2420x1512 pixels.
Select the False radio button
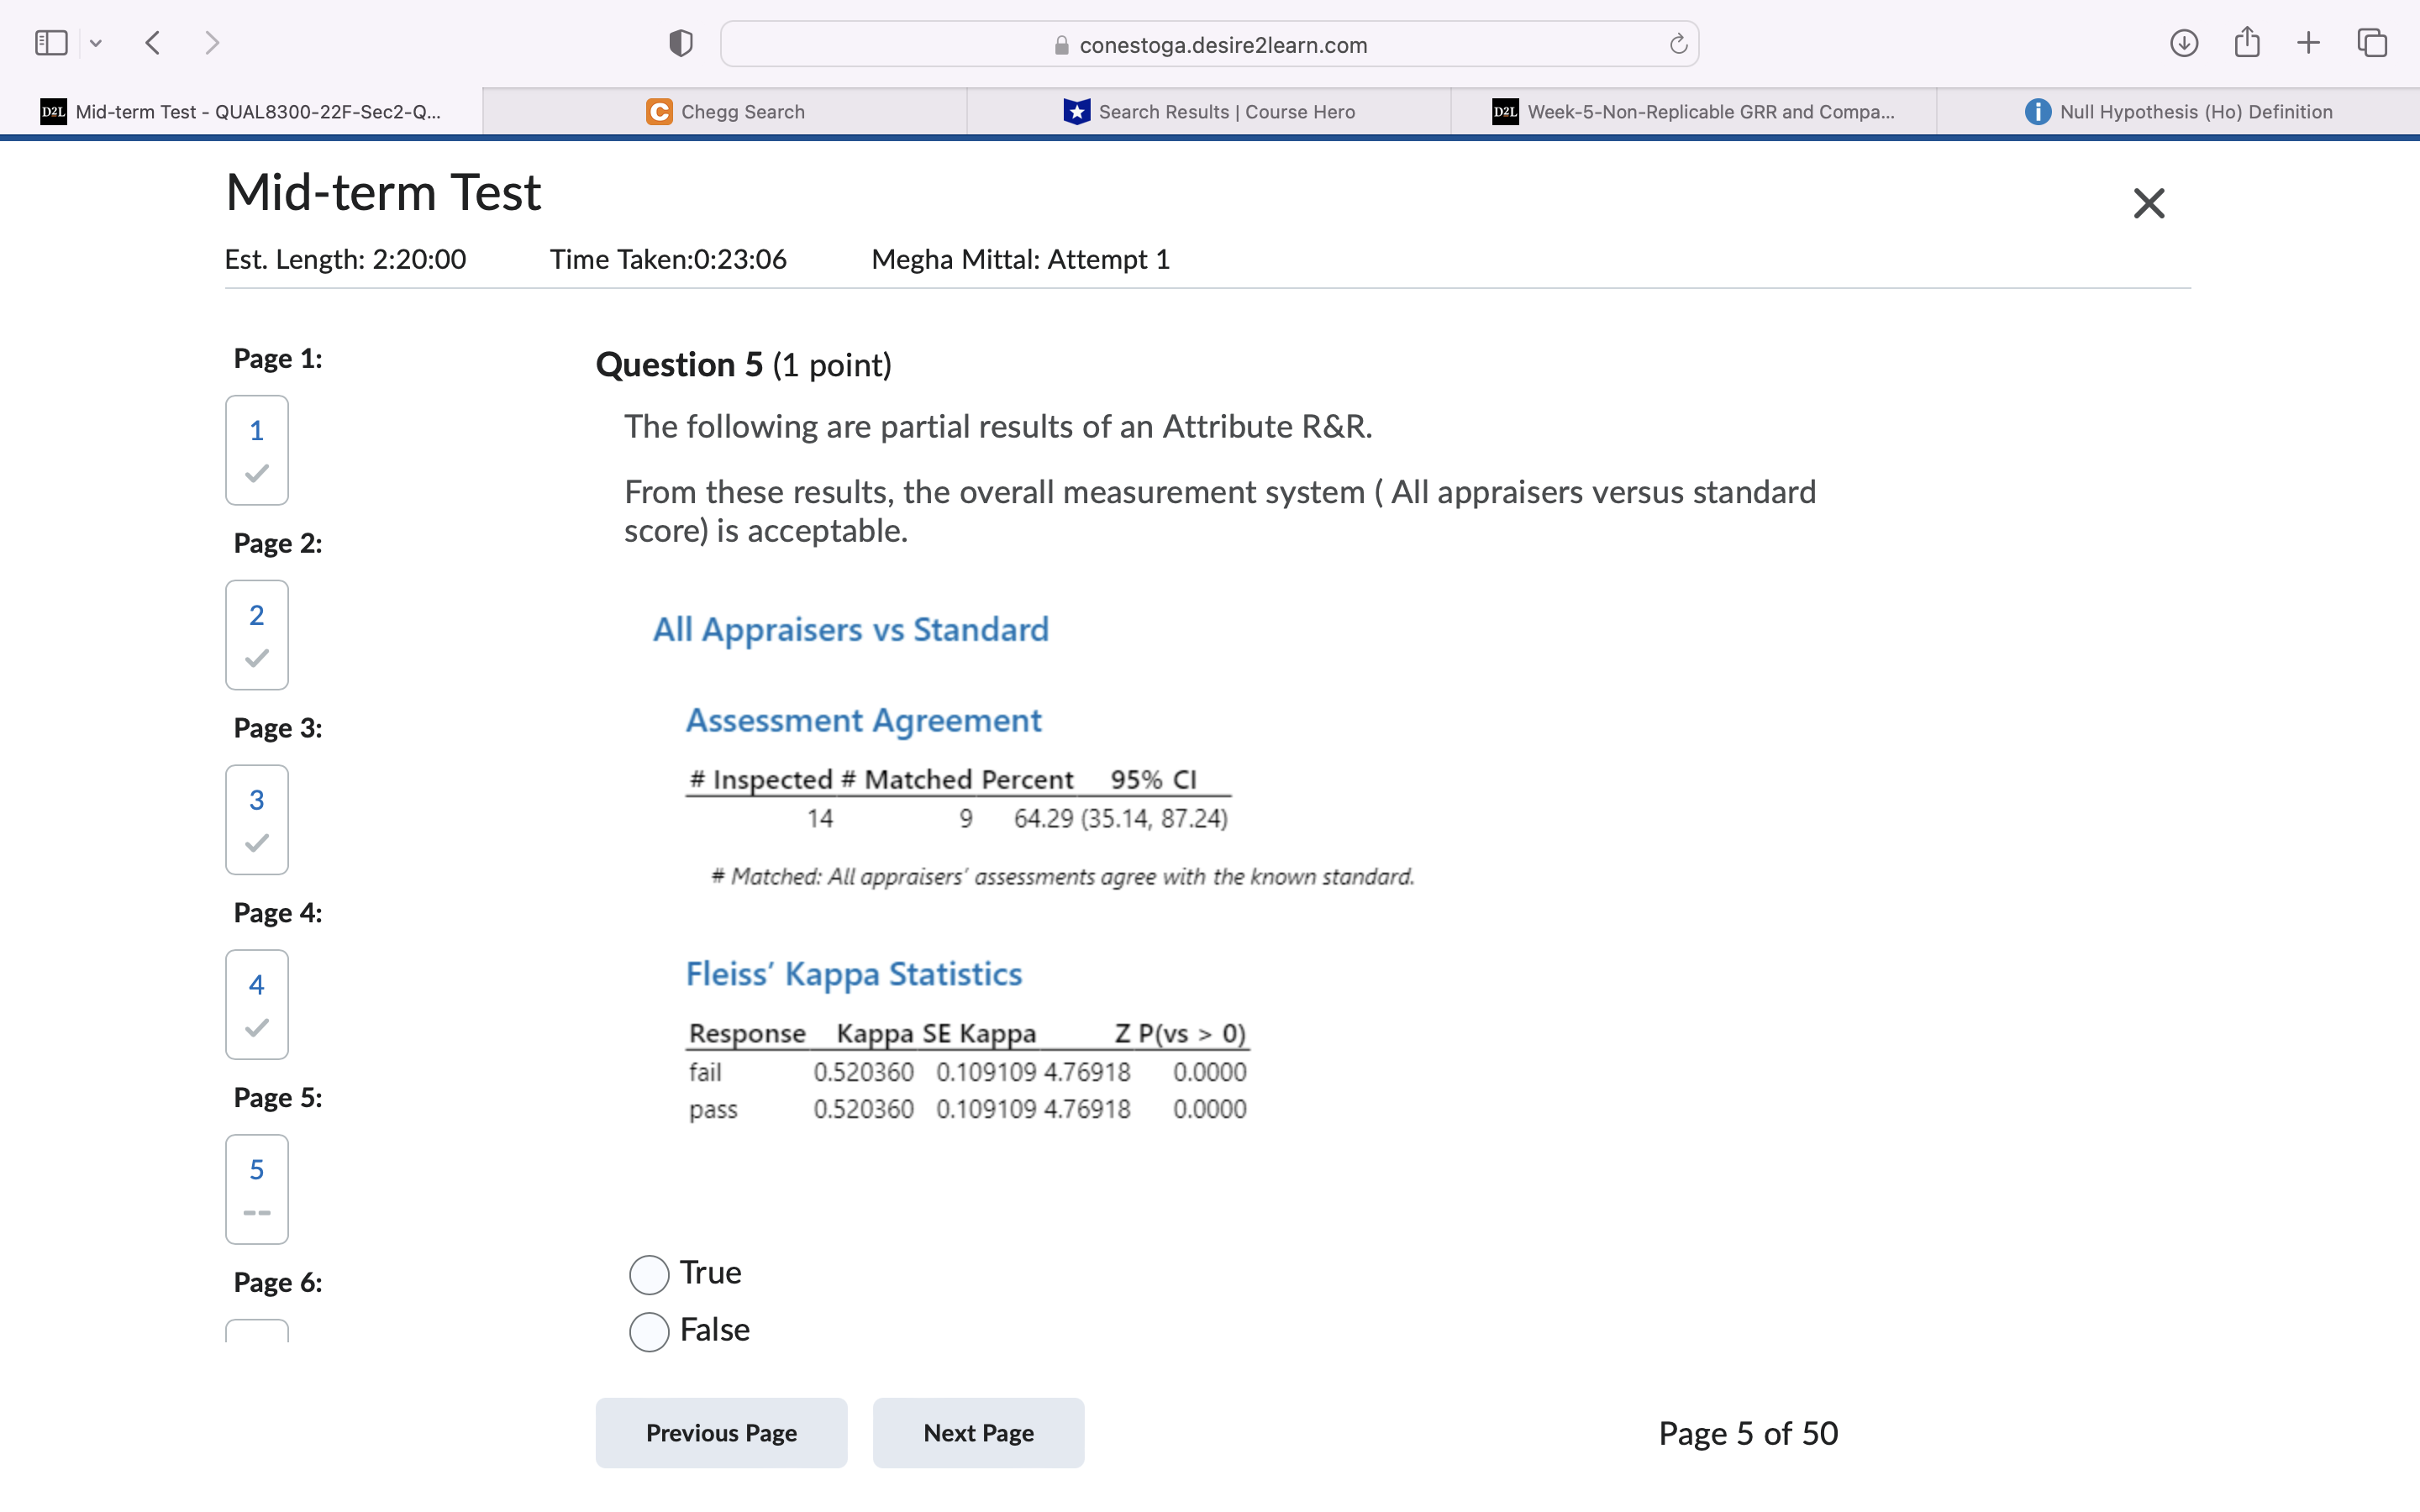[649, 1331]
